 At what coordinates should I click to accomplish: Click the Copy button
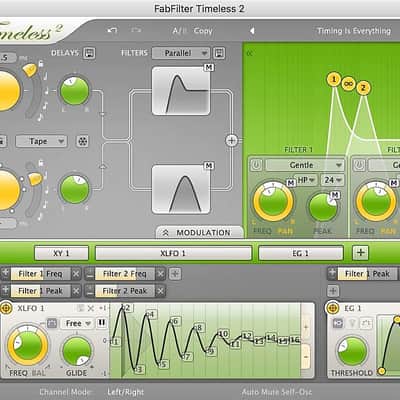[x=203, y=31]
